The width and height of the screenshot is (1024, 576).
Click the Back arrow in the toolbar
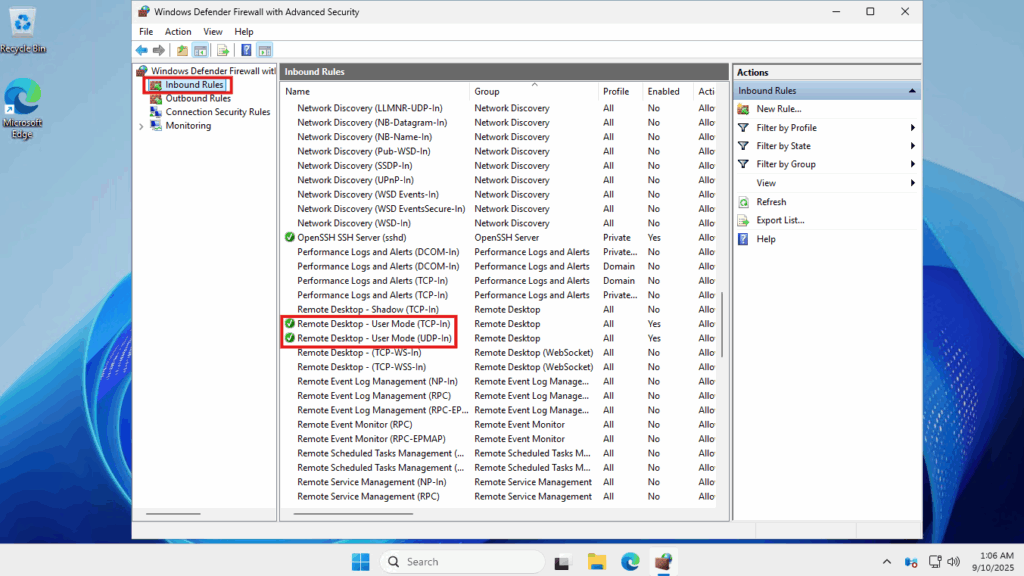click(x=141, y=50)
